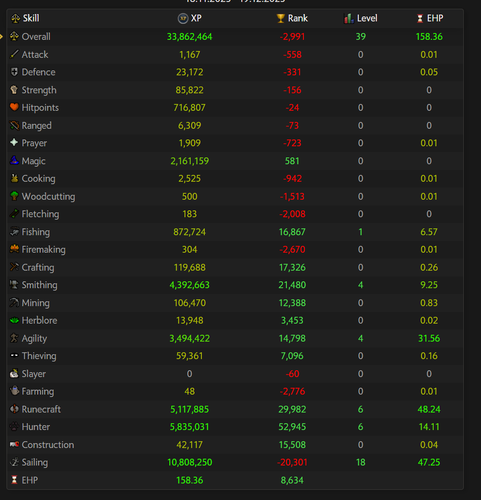Click the Herblore leaf icon
481x500 pixels.
tap(14, 320)
